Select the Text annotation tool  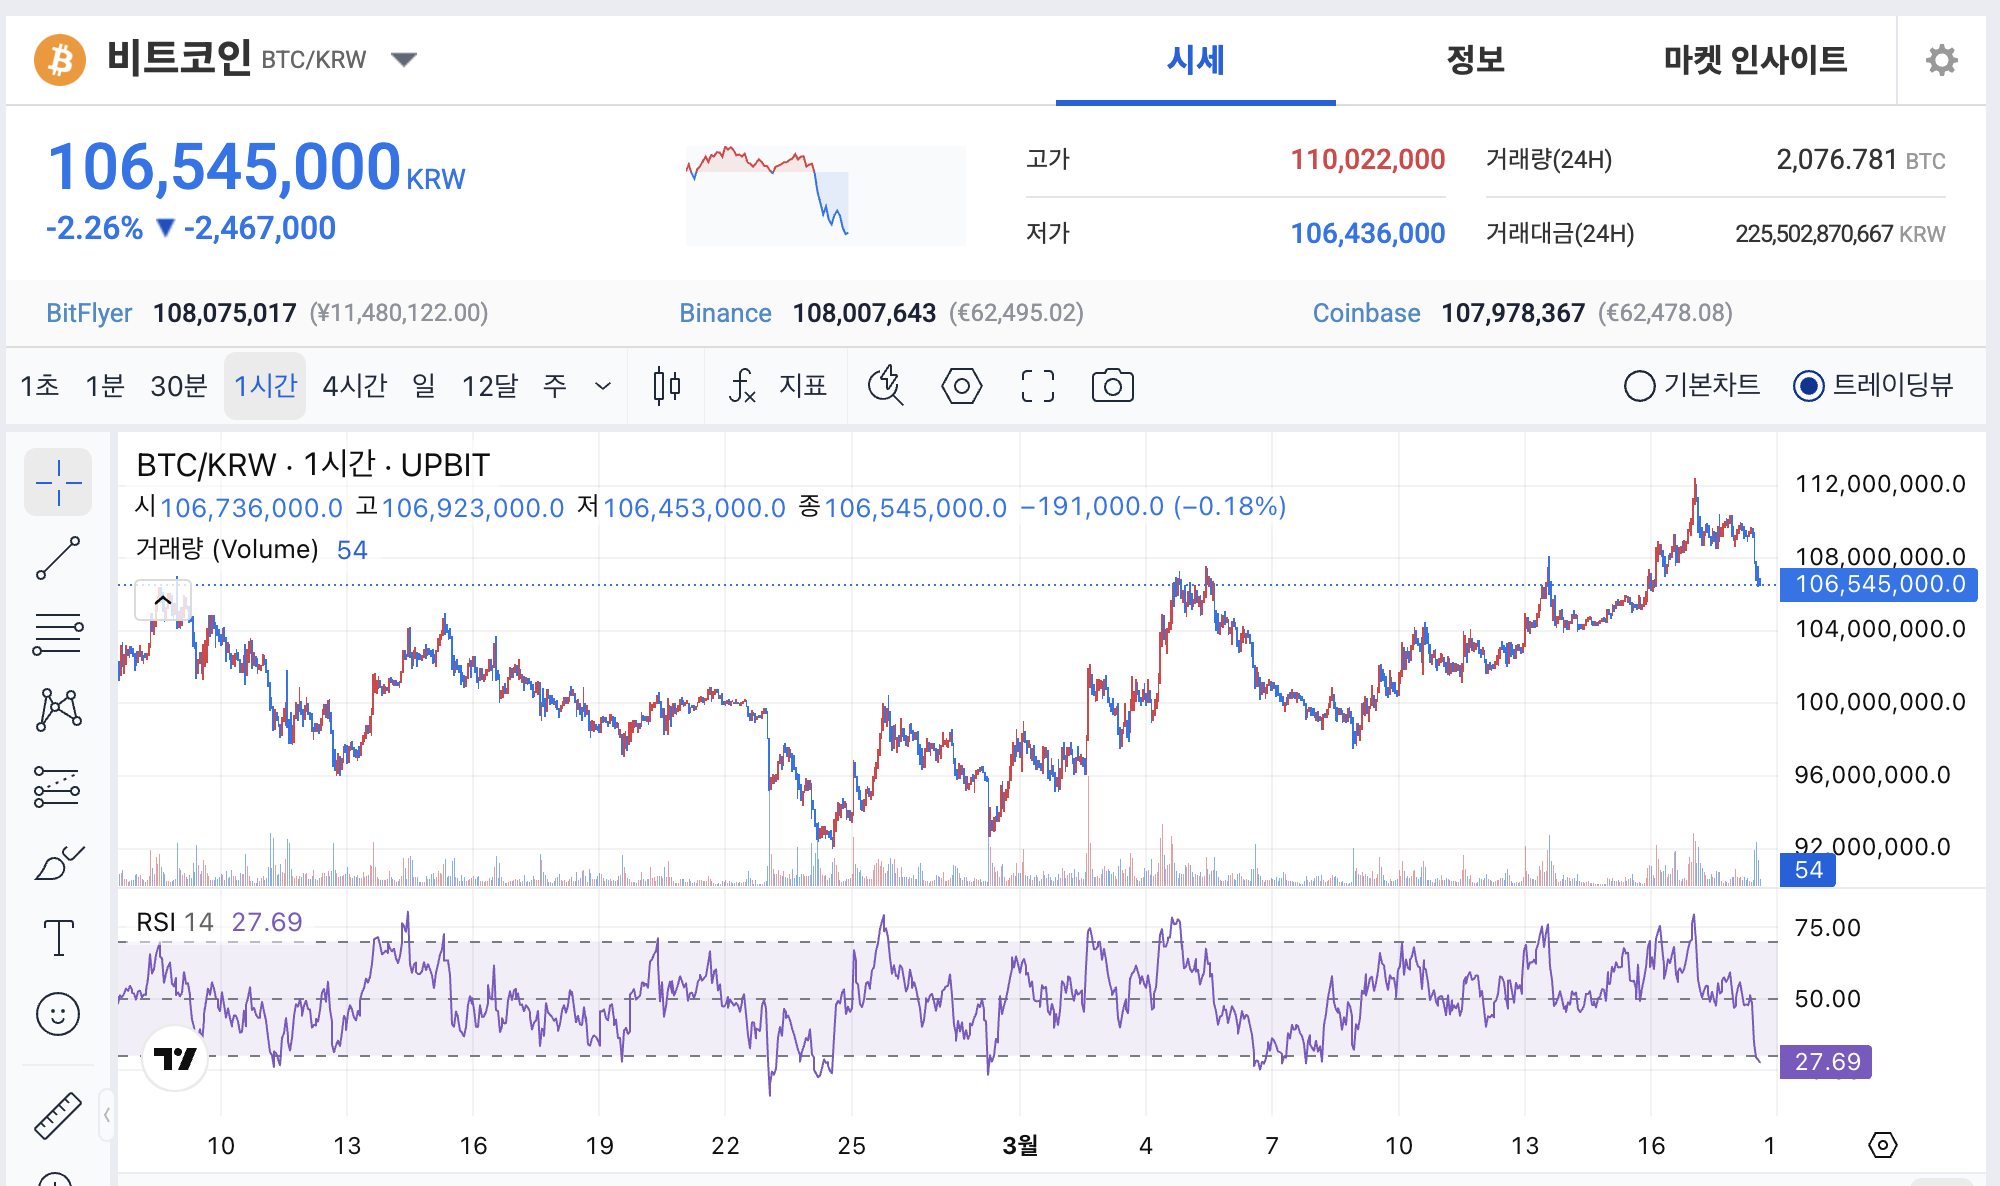click(58, 938)
